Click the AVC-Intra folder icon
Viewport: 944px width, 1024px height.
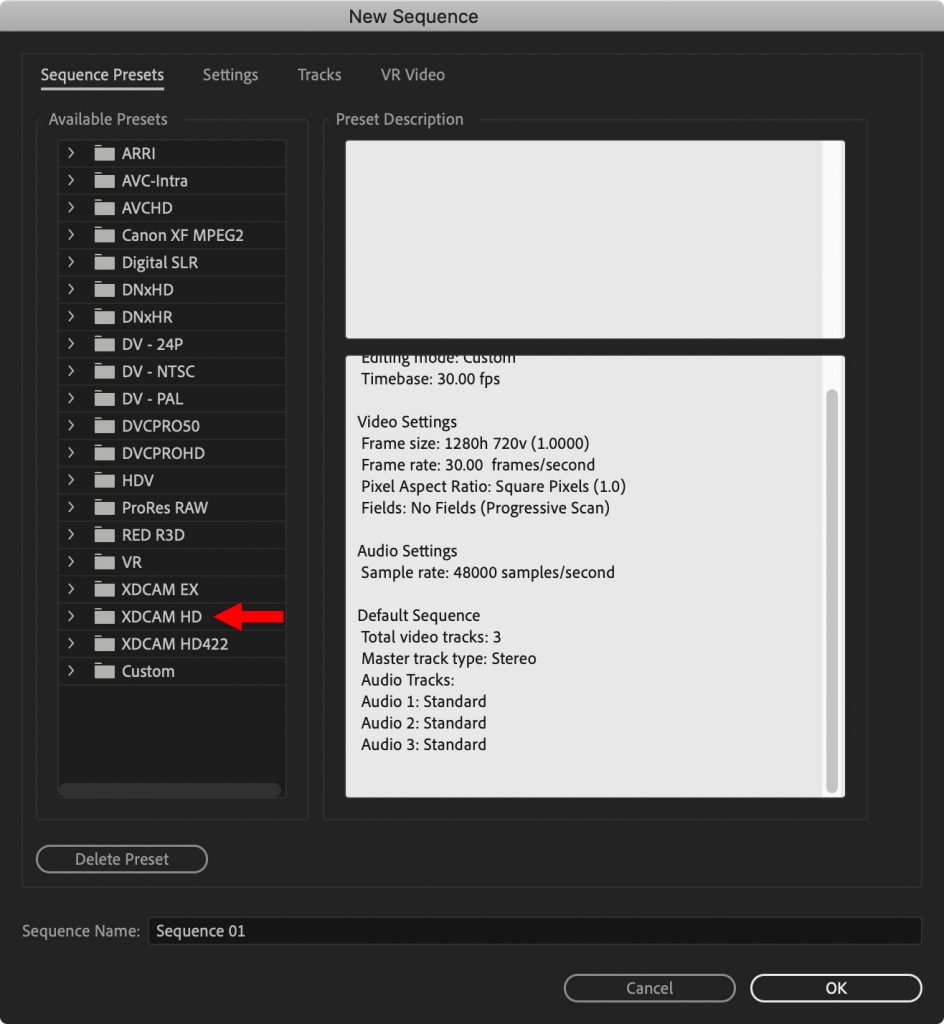pyautogui.click(x=104, y=181)
